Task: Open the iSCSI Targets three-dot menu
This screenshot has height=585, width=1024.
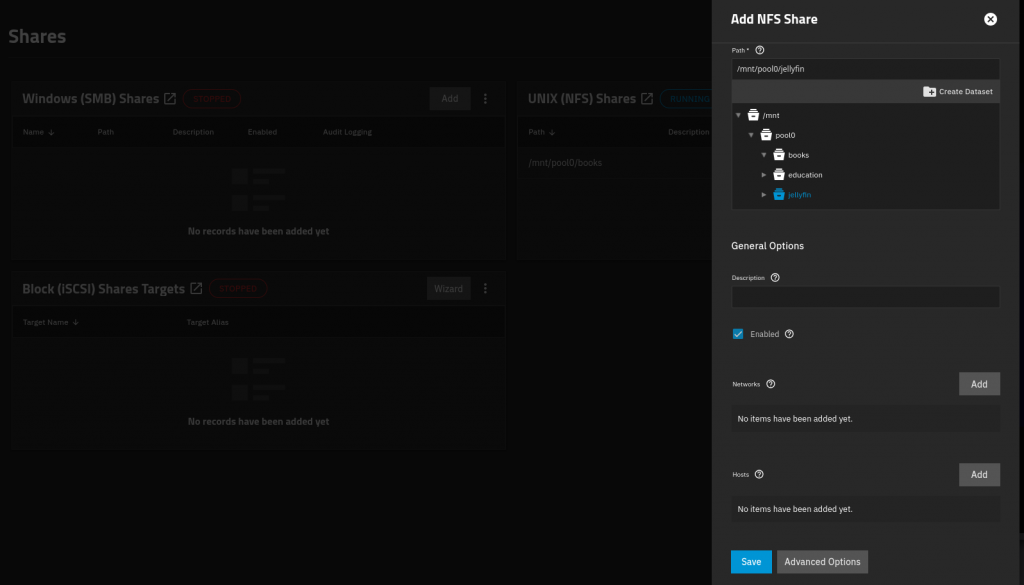Action: click(x=485, y=288)
